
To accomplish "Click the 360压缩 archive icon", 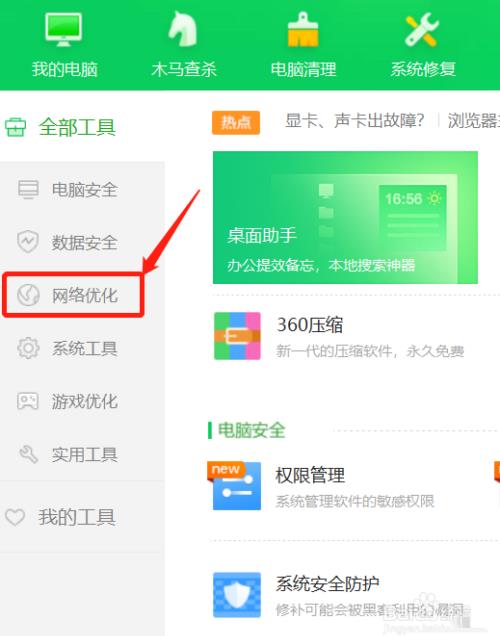I will (x=237, y=336).
